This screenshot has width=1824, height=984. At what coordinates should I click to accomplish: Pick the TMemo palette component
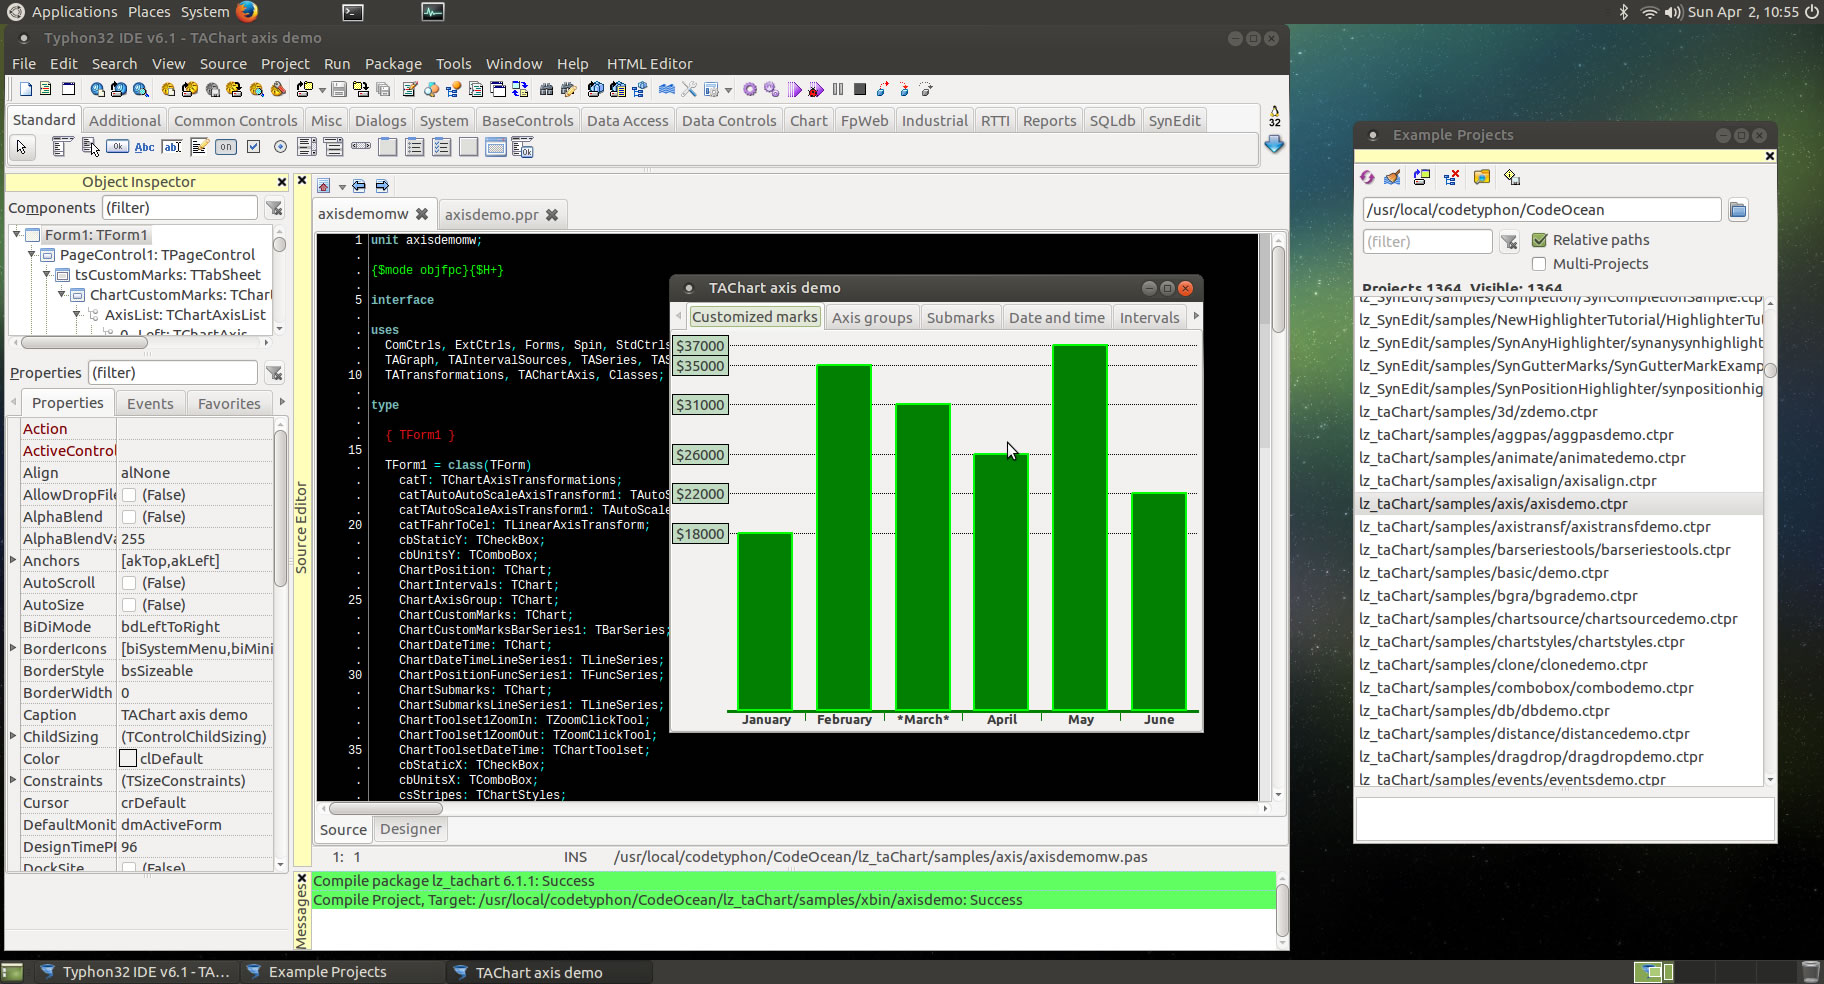coord(199,147)
